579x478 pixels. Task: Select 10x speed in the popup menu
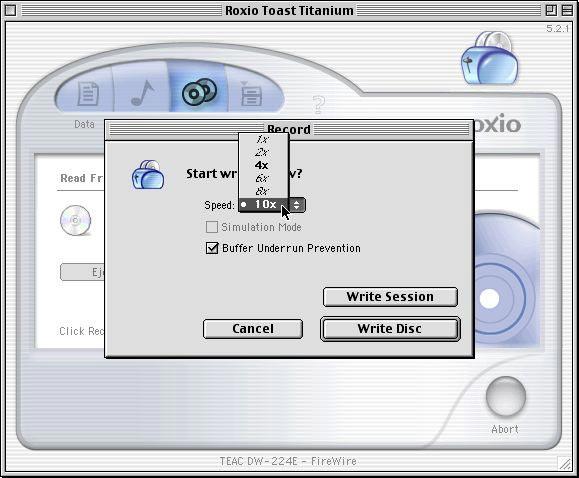tap(263, 204)
